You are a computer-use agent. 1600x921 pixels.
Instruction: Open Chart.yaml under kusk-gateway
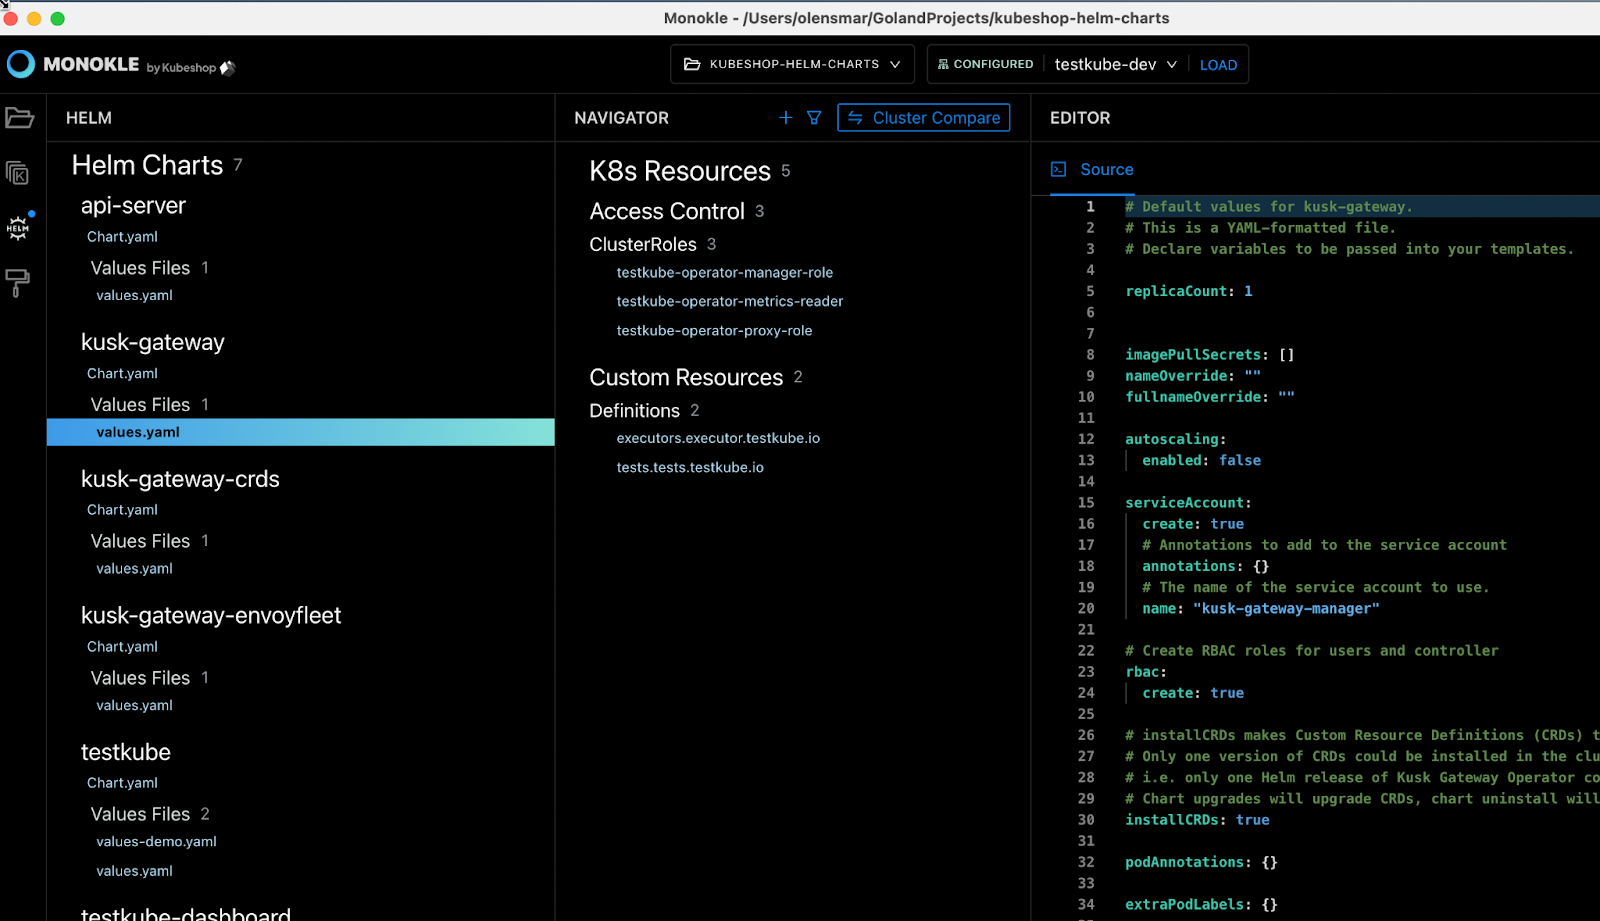pos(122,374)
